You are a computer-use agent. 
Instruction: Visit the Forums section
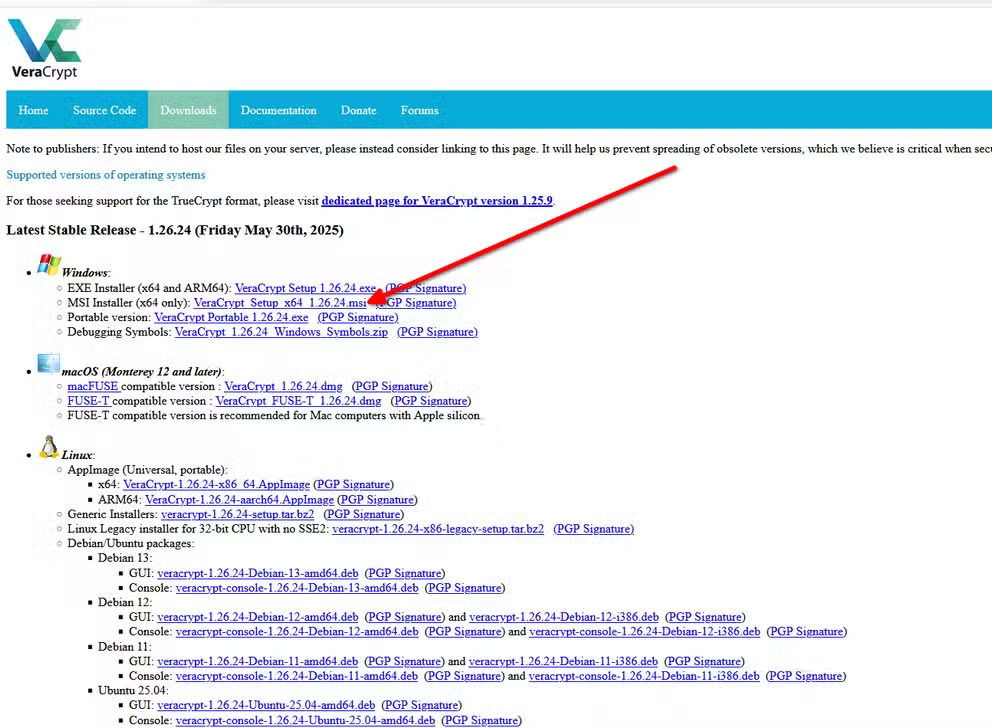tap(419, 110)
